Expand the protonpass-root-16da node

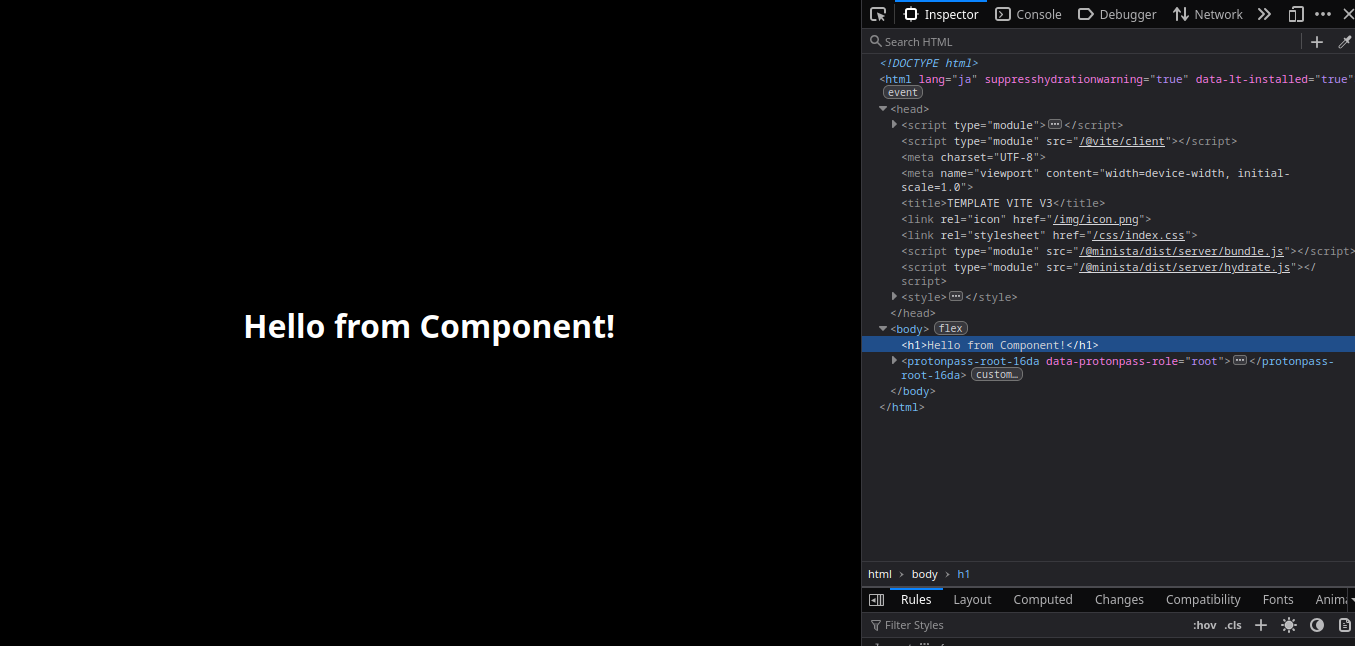tap(894, 360)
